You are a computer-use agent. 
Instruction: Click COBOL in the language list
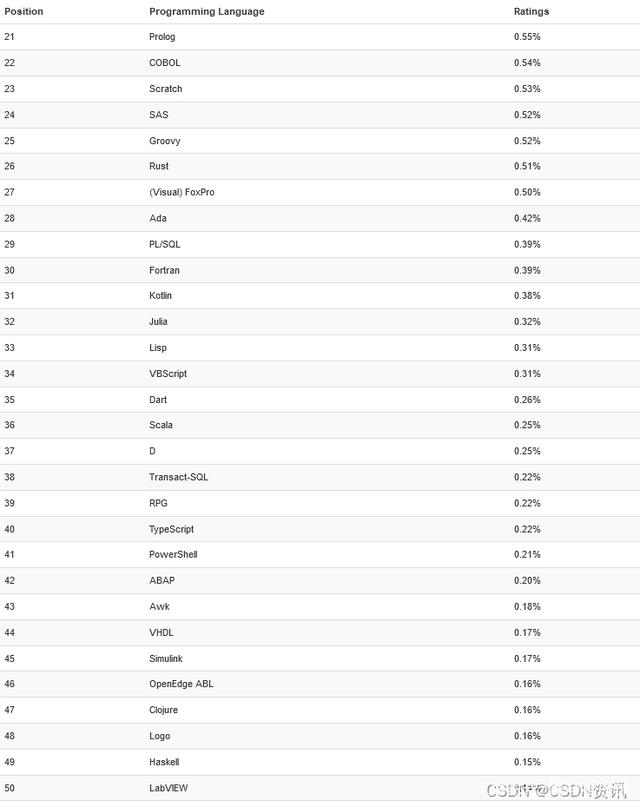click(x=165, y=63)
